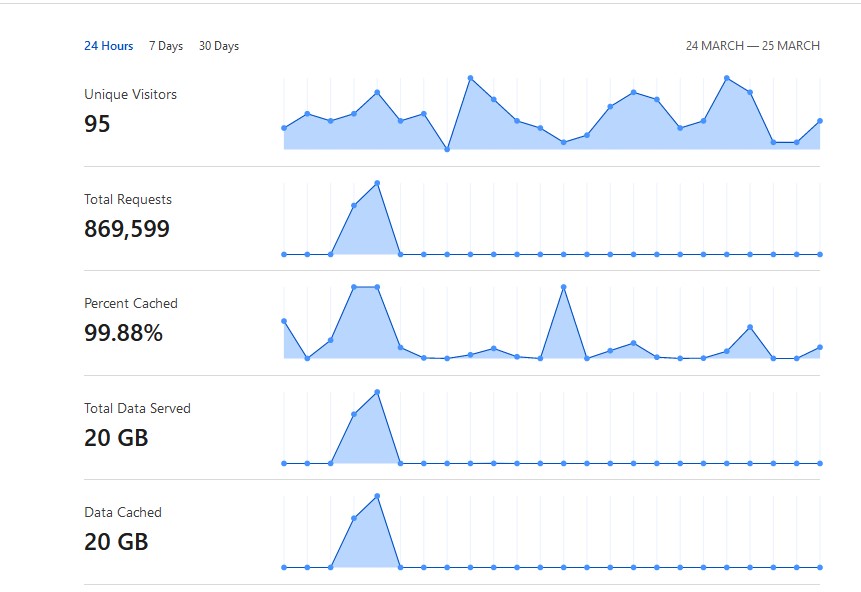Open the Total Requests metric label
861x592 pixels.
pyautogui.click(x=128, y=200)
